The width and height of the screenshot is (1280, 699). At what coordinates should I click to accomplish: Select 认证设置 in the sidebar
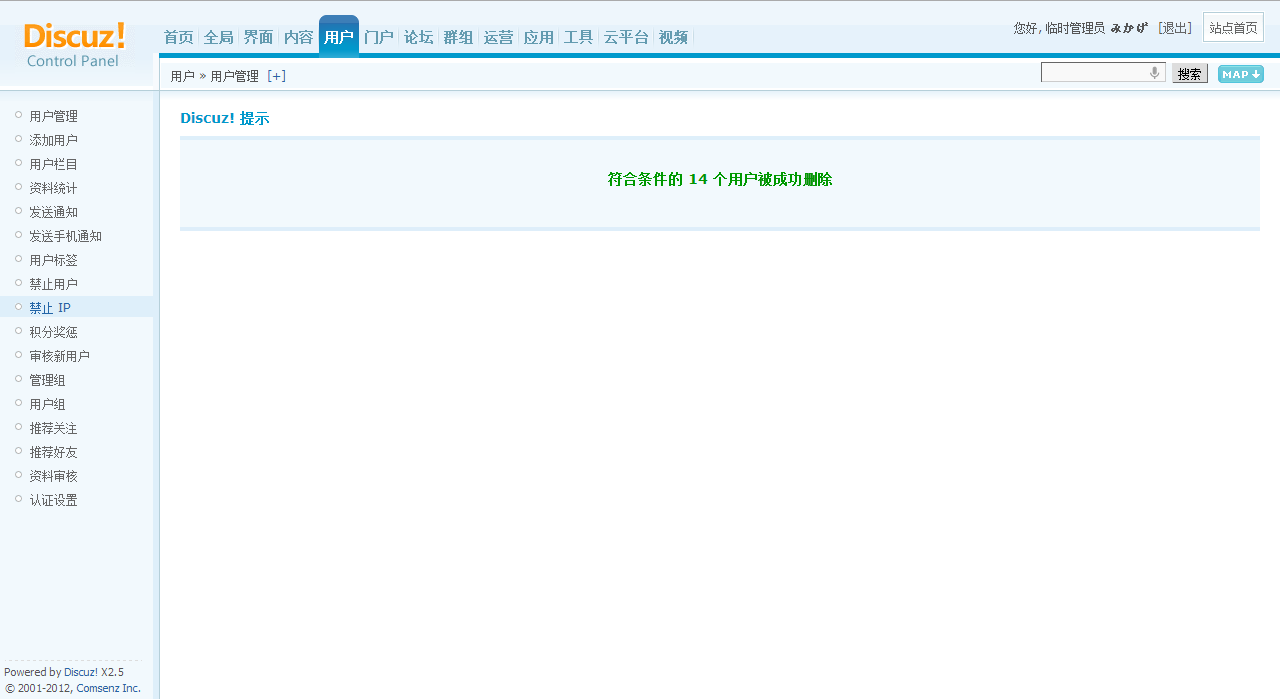pos(54,500)
